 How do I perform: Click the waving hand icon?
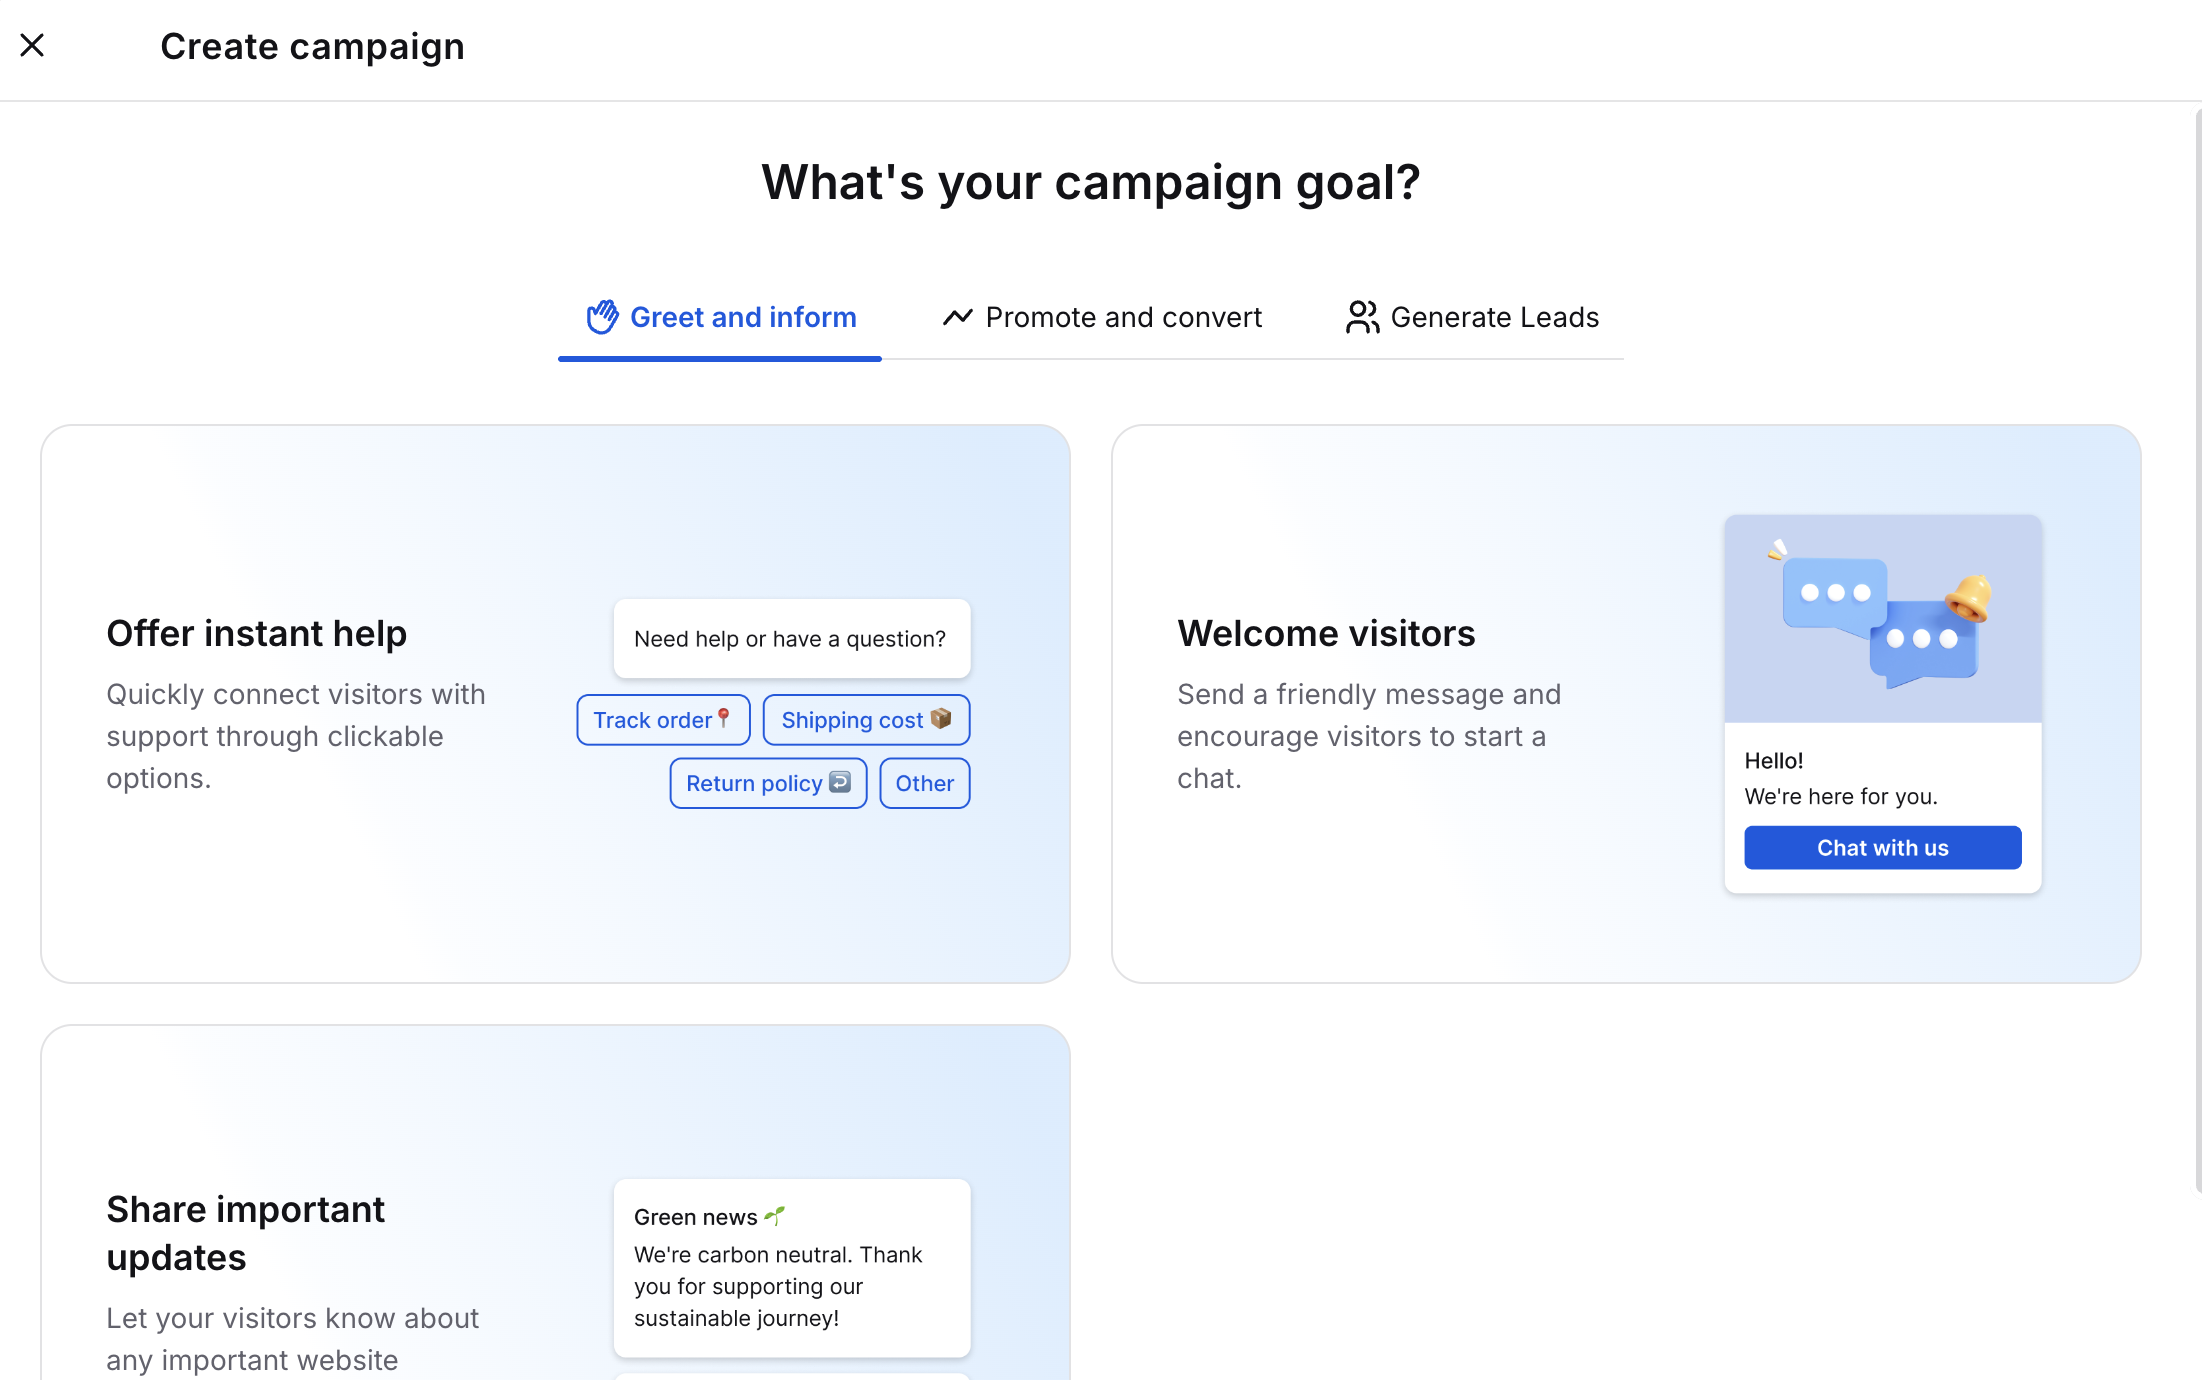602,317
